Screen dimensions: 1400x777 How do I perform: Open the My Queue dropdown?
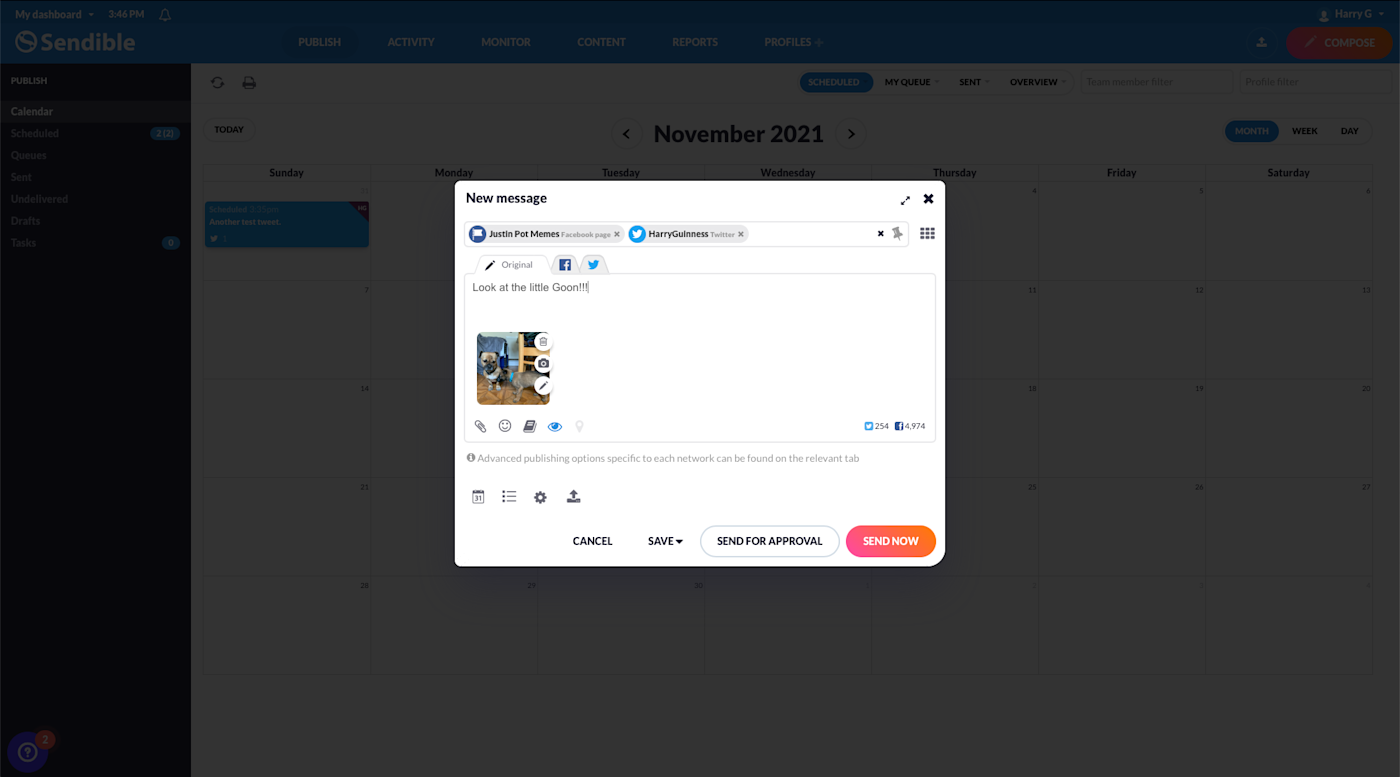912,82
